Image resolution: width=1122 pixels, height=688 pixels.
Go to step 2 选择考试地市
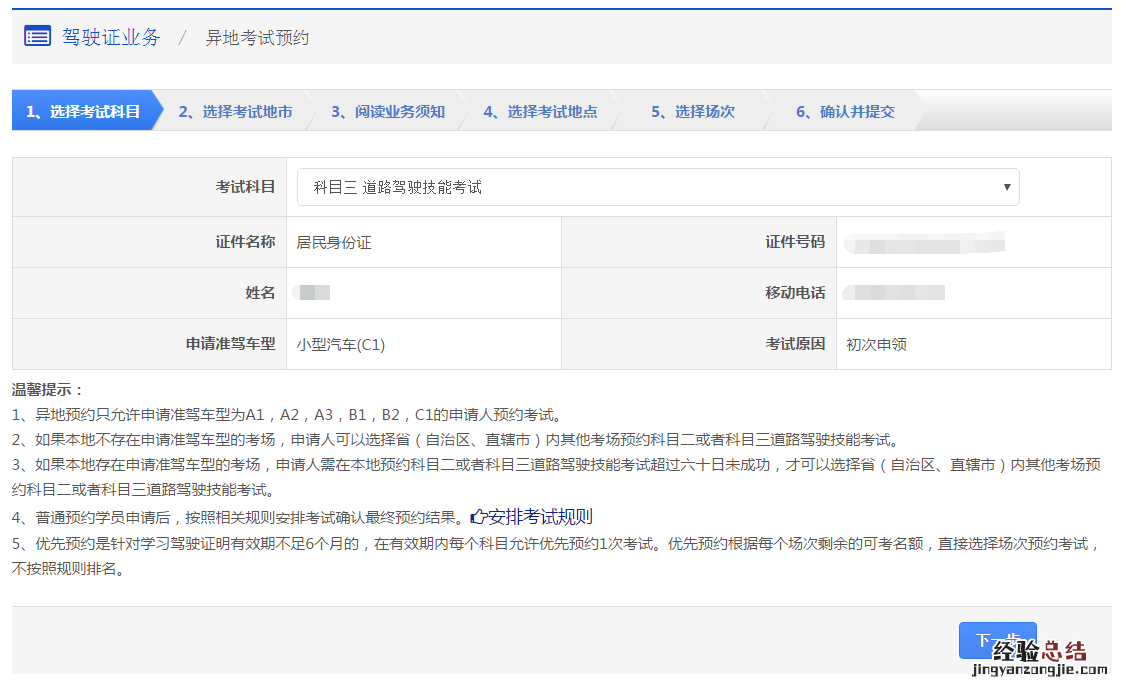(235, 111)
